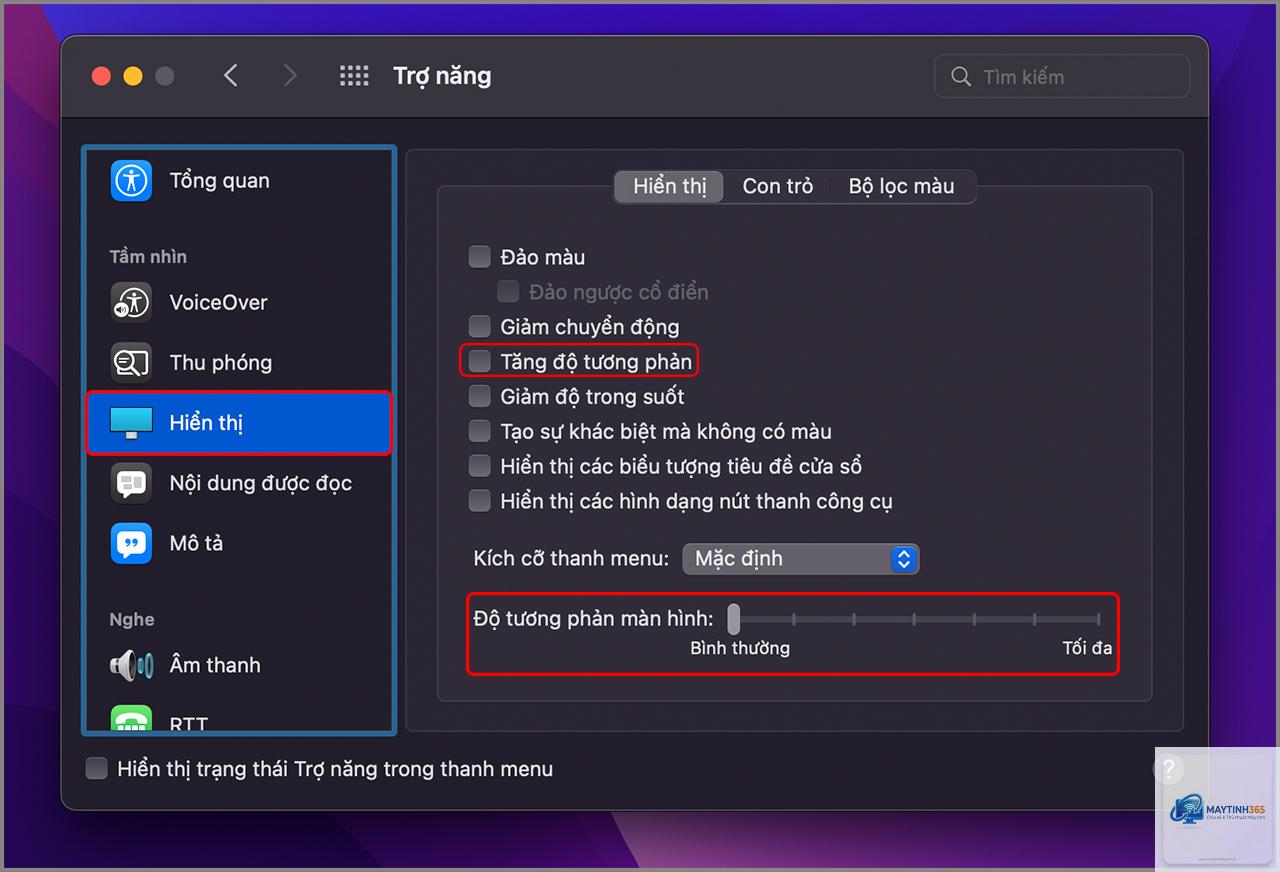Enable the Đảo màu checkbox
Image resolution: width=1280 pixels, height=872 pixels.
480,257
